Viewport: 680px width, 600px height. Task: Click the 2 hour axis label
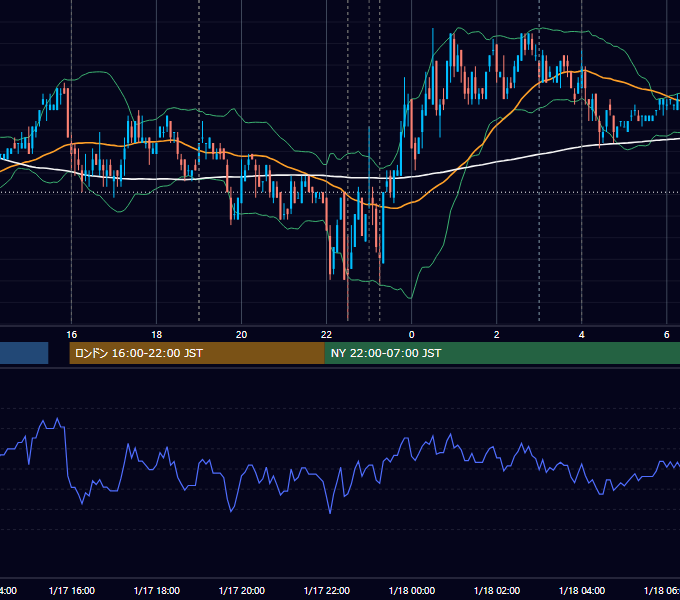pos(497,335)
